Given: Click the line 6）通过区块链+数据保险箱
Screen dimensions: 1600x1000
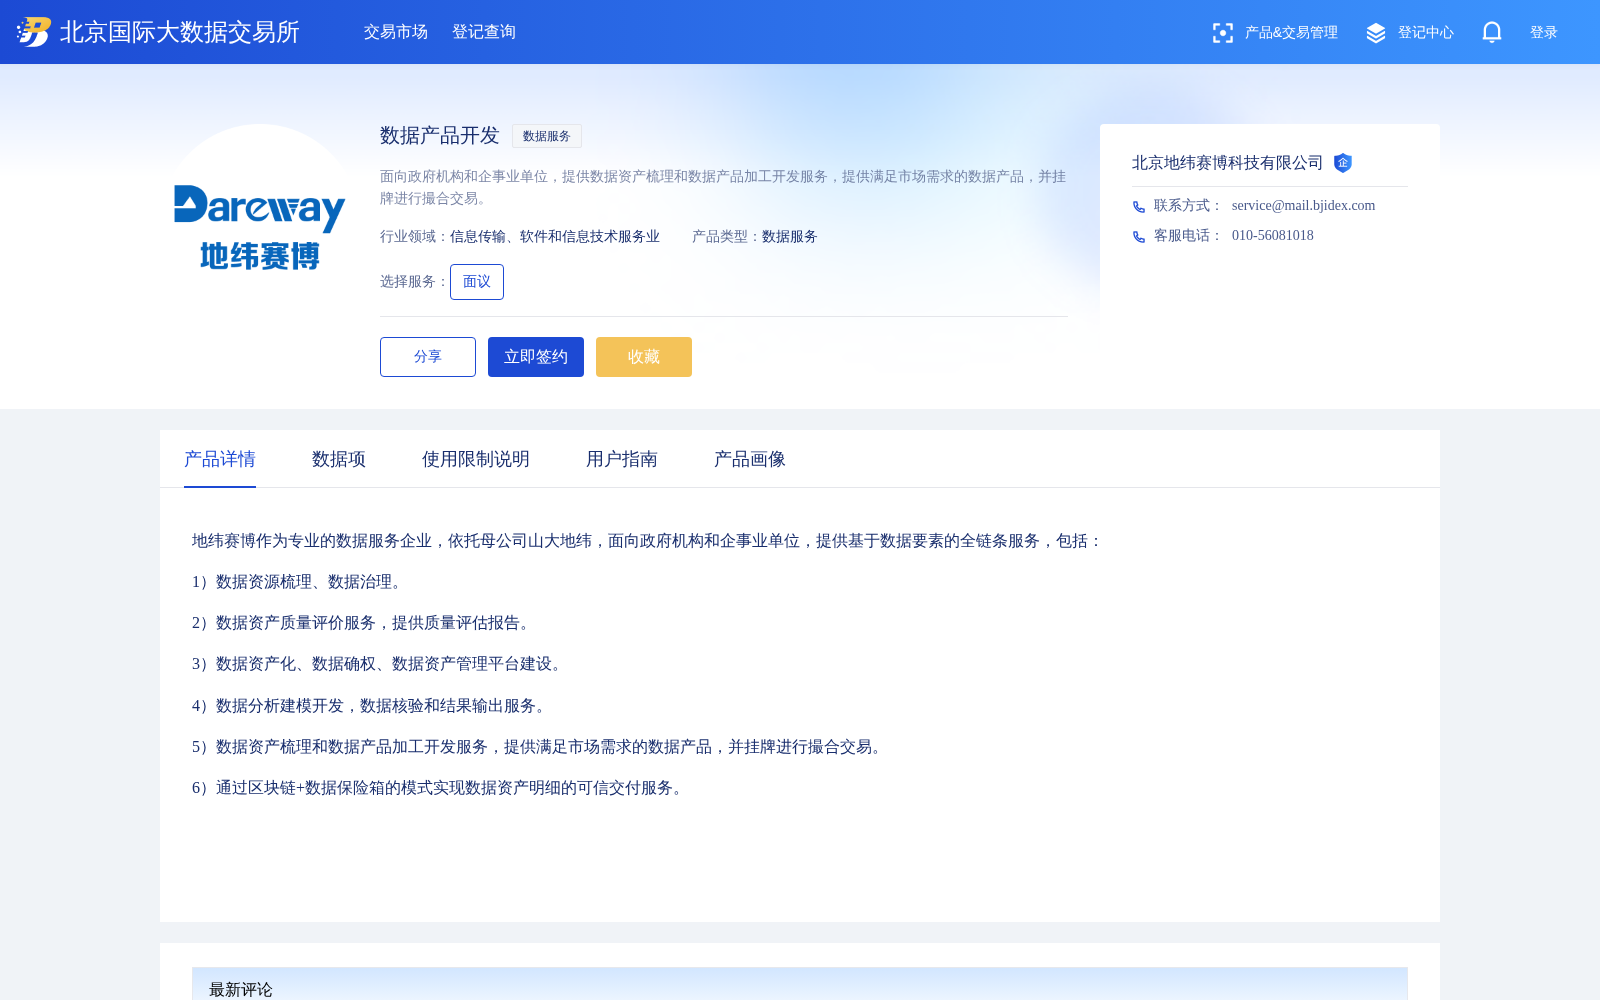Looking at the screenshot, I should (x=440, y=788).
